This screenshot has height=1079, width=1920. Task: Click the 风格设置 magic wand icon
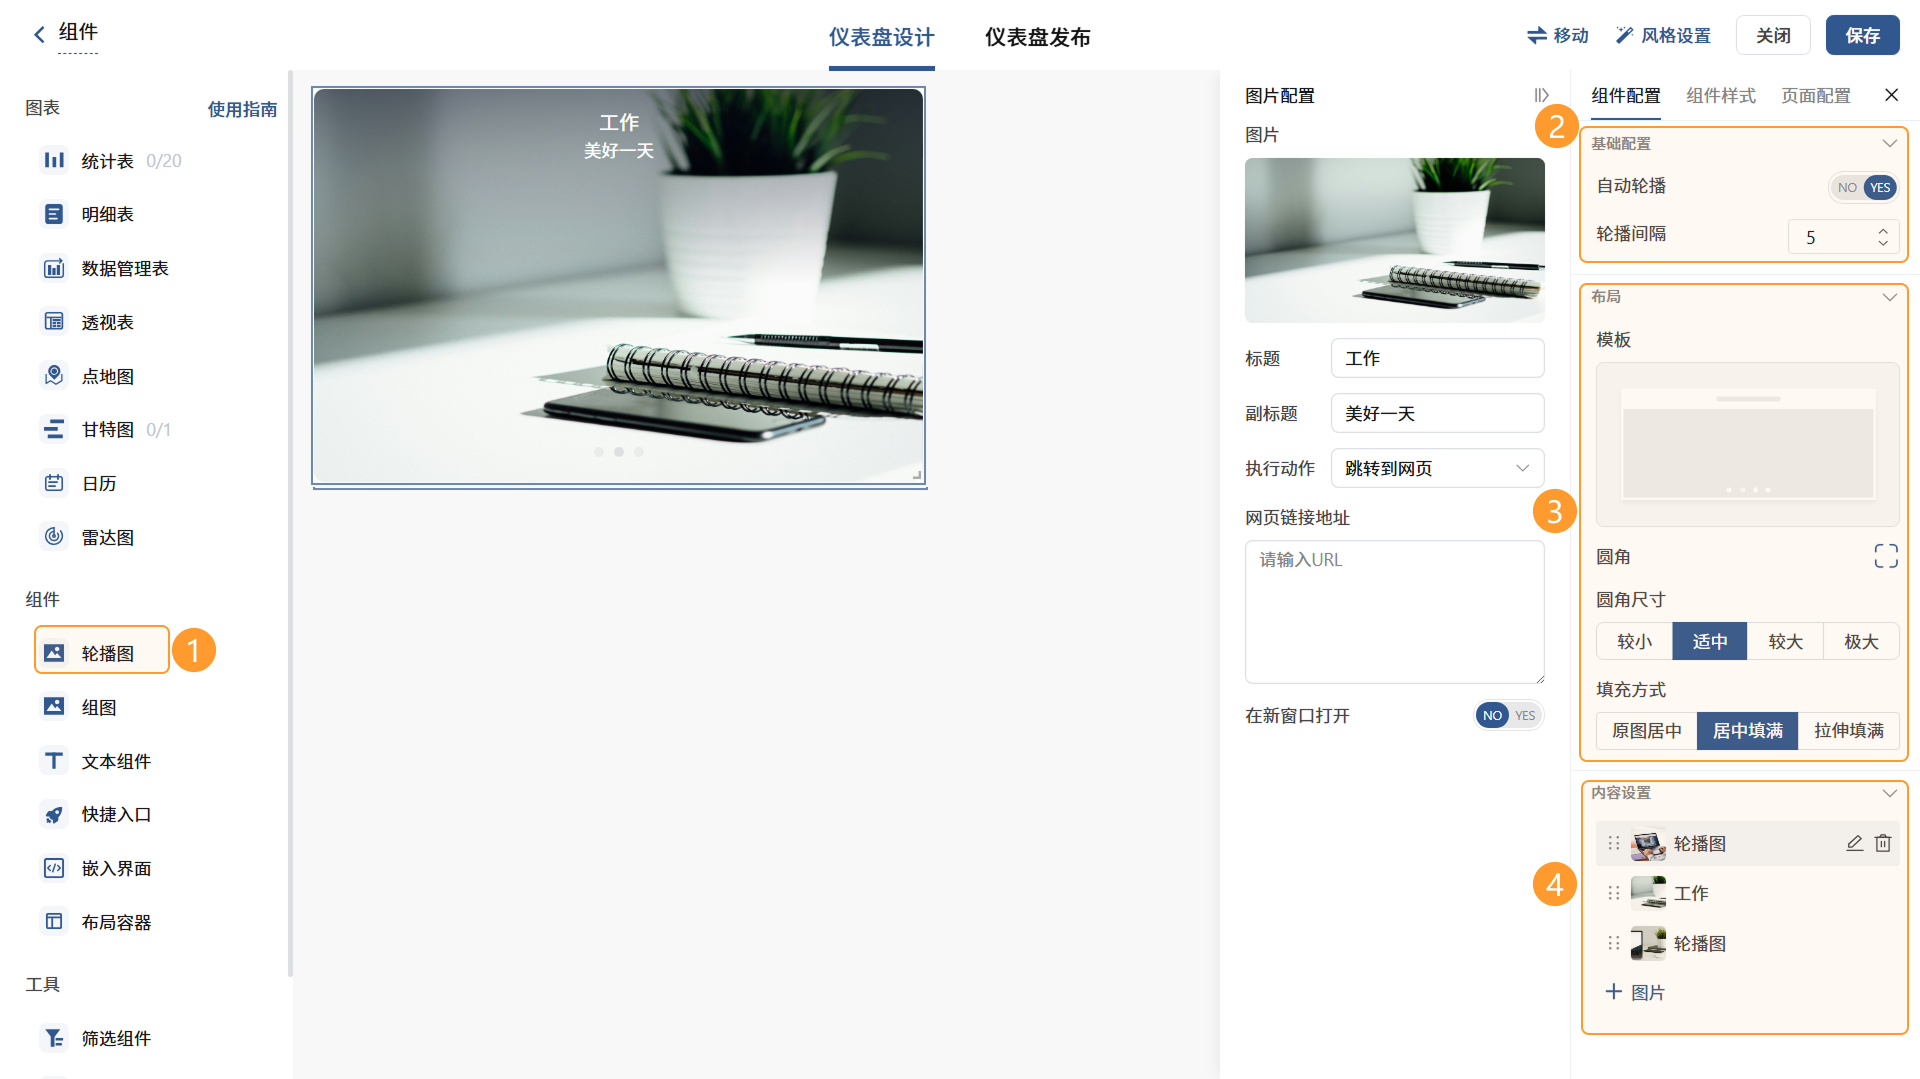coord(1625,36)
